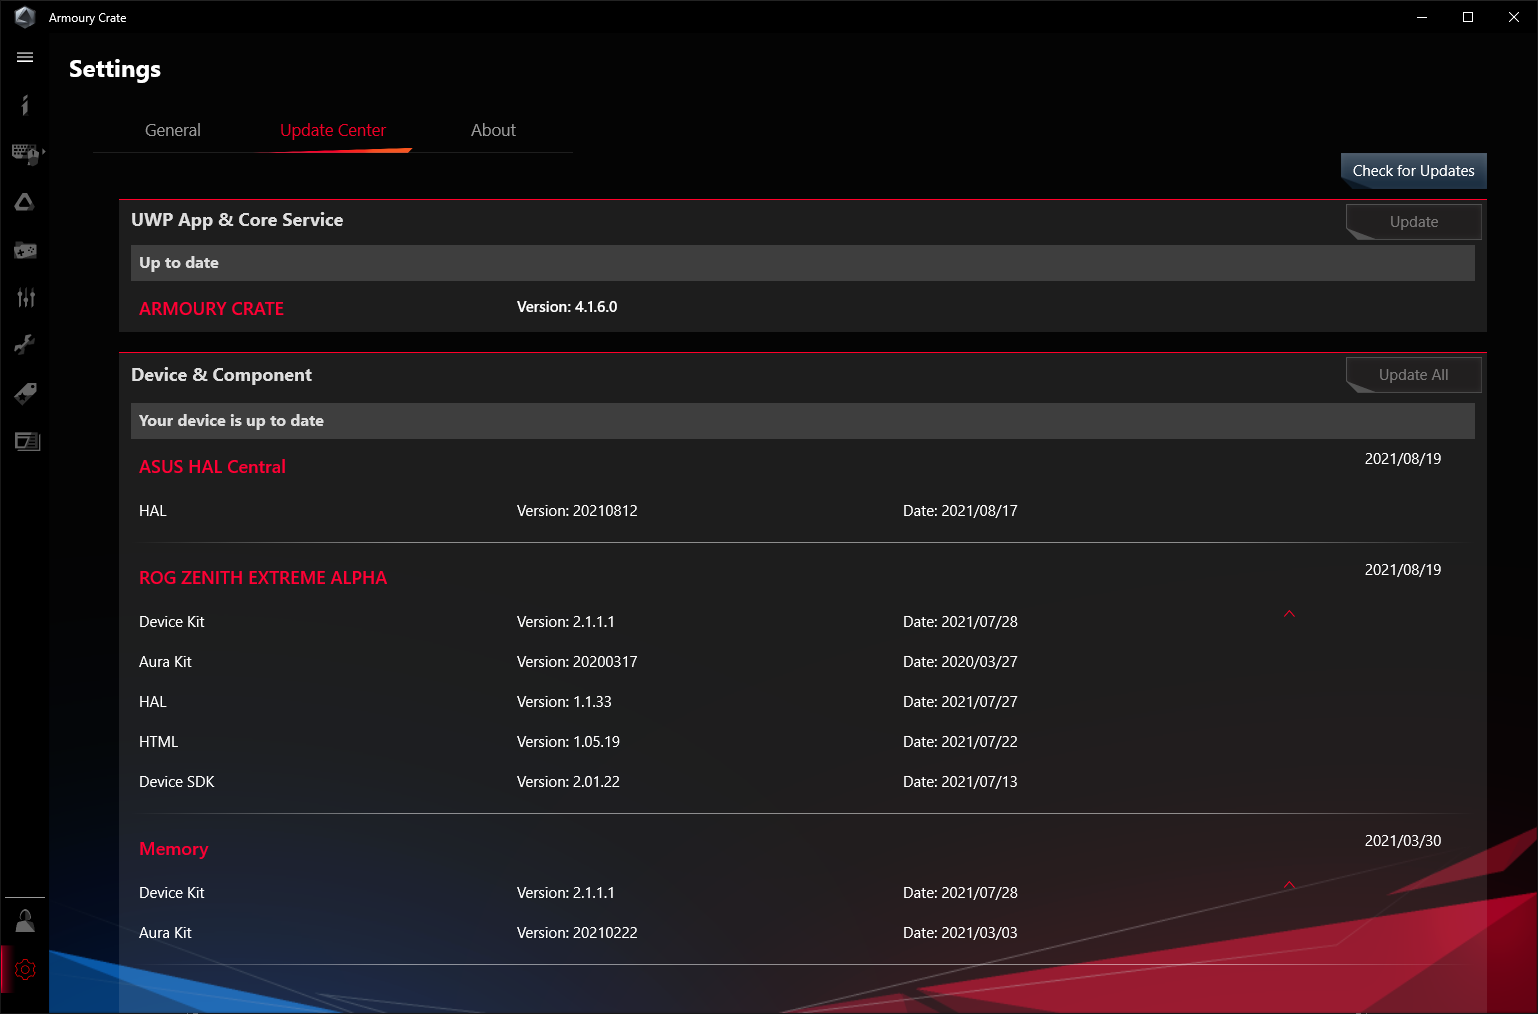Click Date: 2021/08/17 text
Viewport: 1538px width, 1014px height.
click(x=960, y=511)
